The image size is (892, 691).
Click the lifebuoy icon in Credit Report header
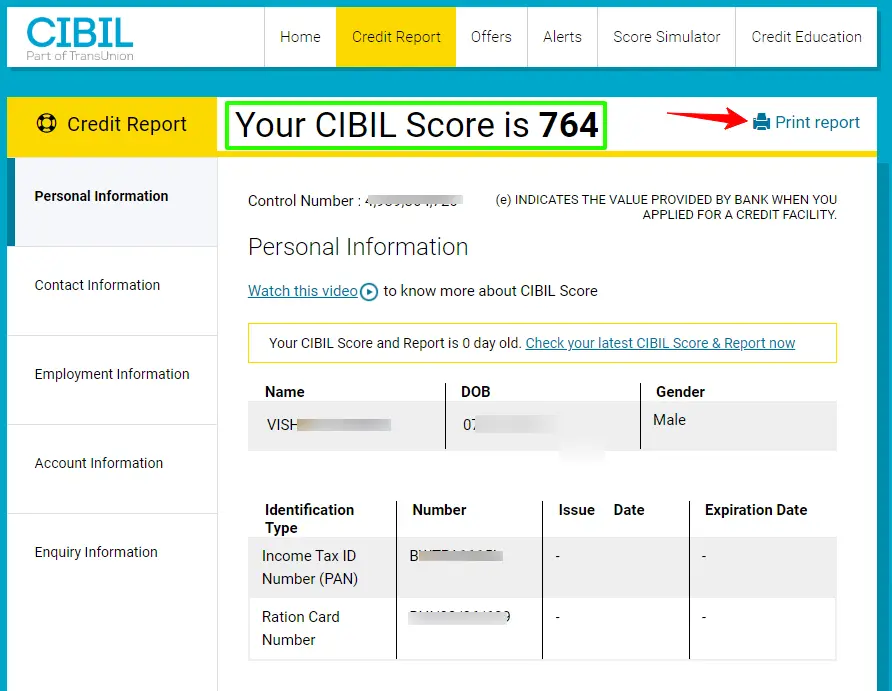point(47,123)
